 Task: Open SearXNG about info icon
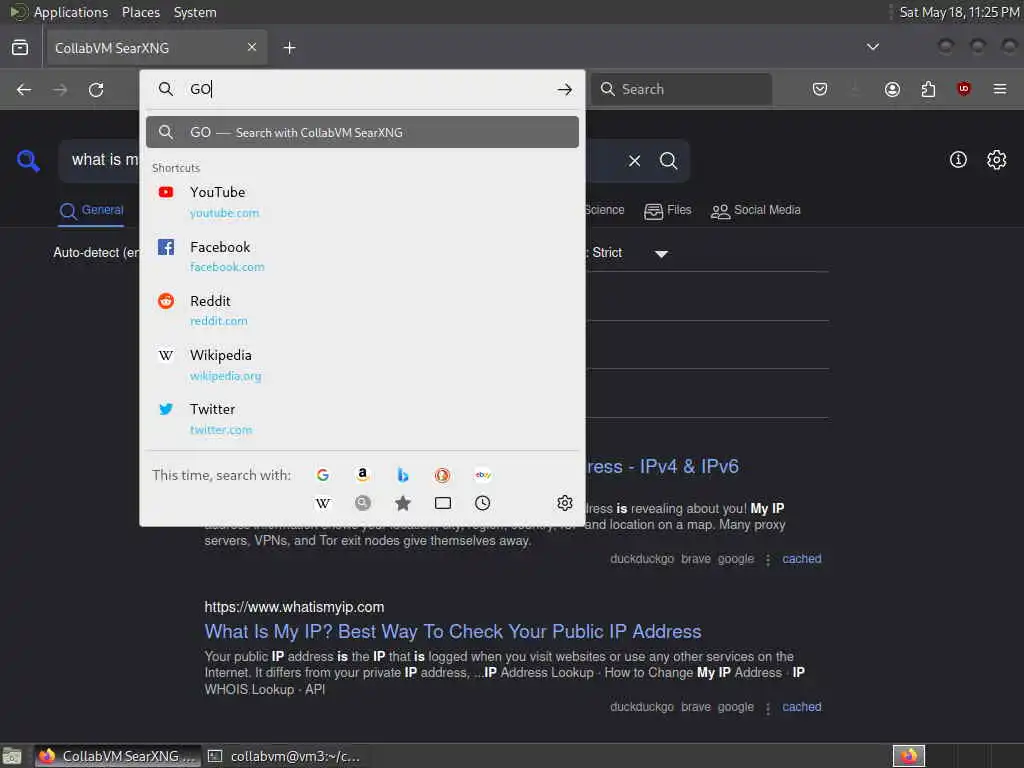[958, 160]
